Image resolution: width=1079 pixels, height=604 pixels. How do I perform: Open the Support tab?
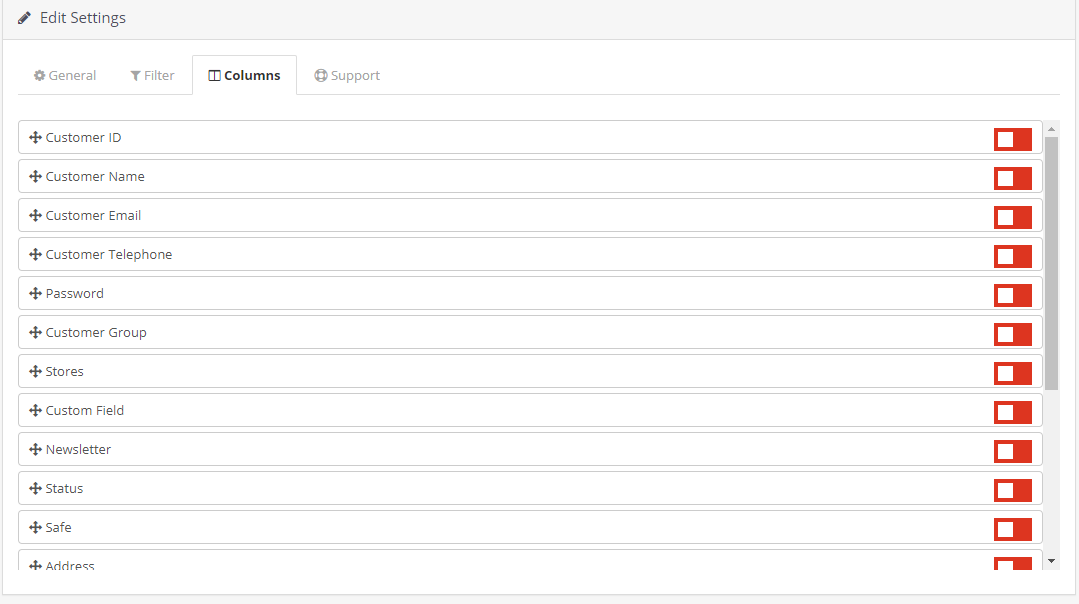pos(347,76)
